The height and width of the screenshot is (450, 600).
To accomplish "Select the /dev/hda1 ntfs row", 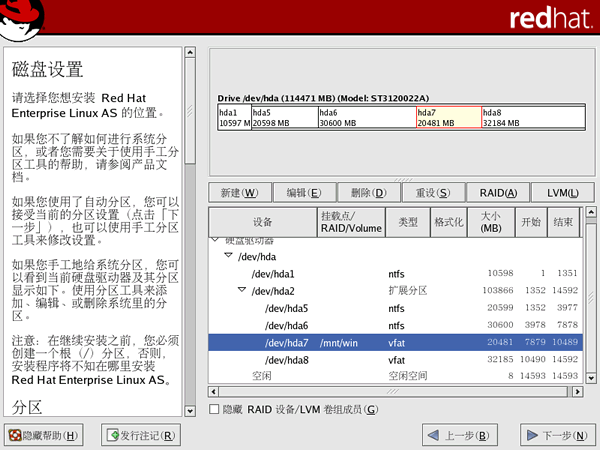I will [396, 274].
